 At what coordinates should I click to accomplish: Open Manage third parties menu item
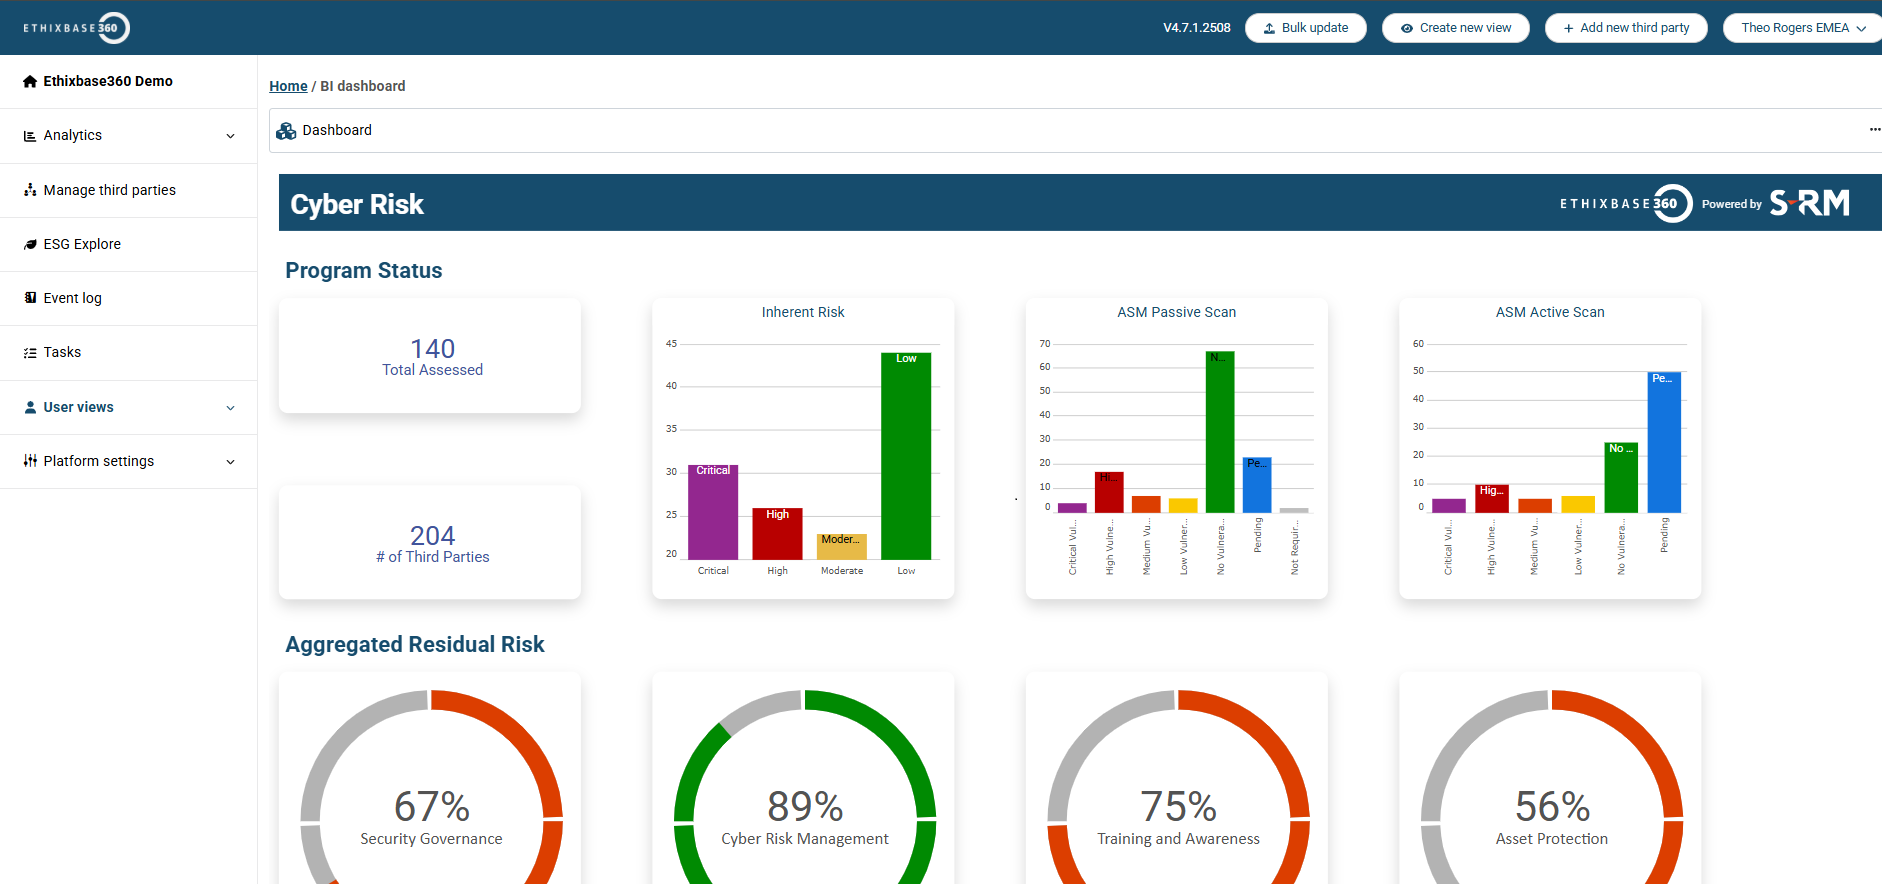coord(110,190)
